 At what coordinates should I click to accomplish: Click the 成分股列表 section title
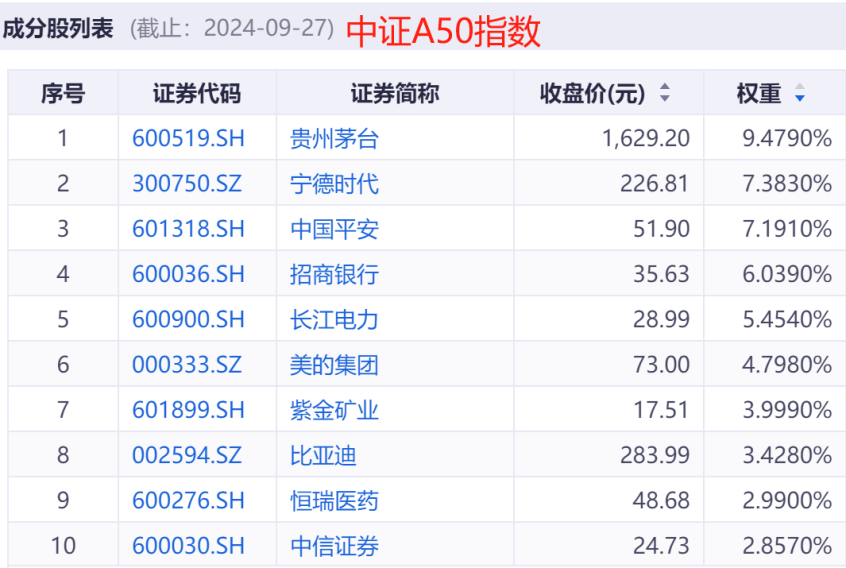(58, 28)
